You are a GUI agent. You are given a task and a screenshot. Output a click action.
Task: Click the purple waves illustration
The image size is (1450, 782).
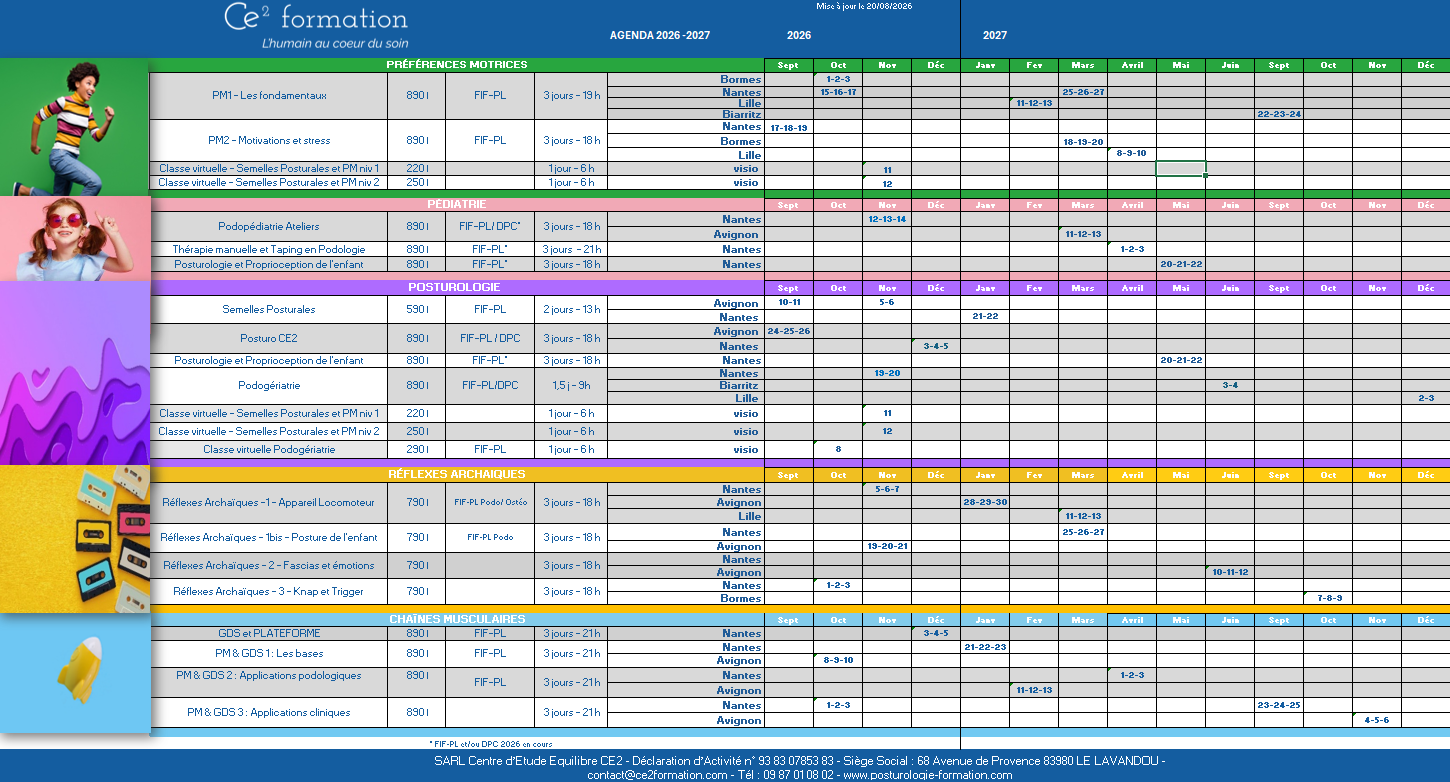74,373
